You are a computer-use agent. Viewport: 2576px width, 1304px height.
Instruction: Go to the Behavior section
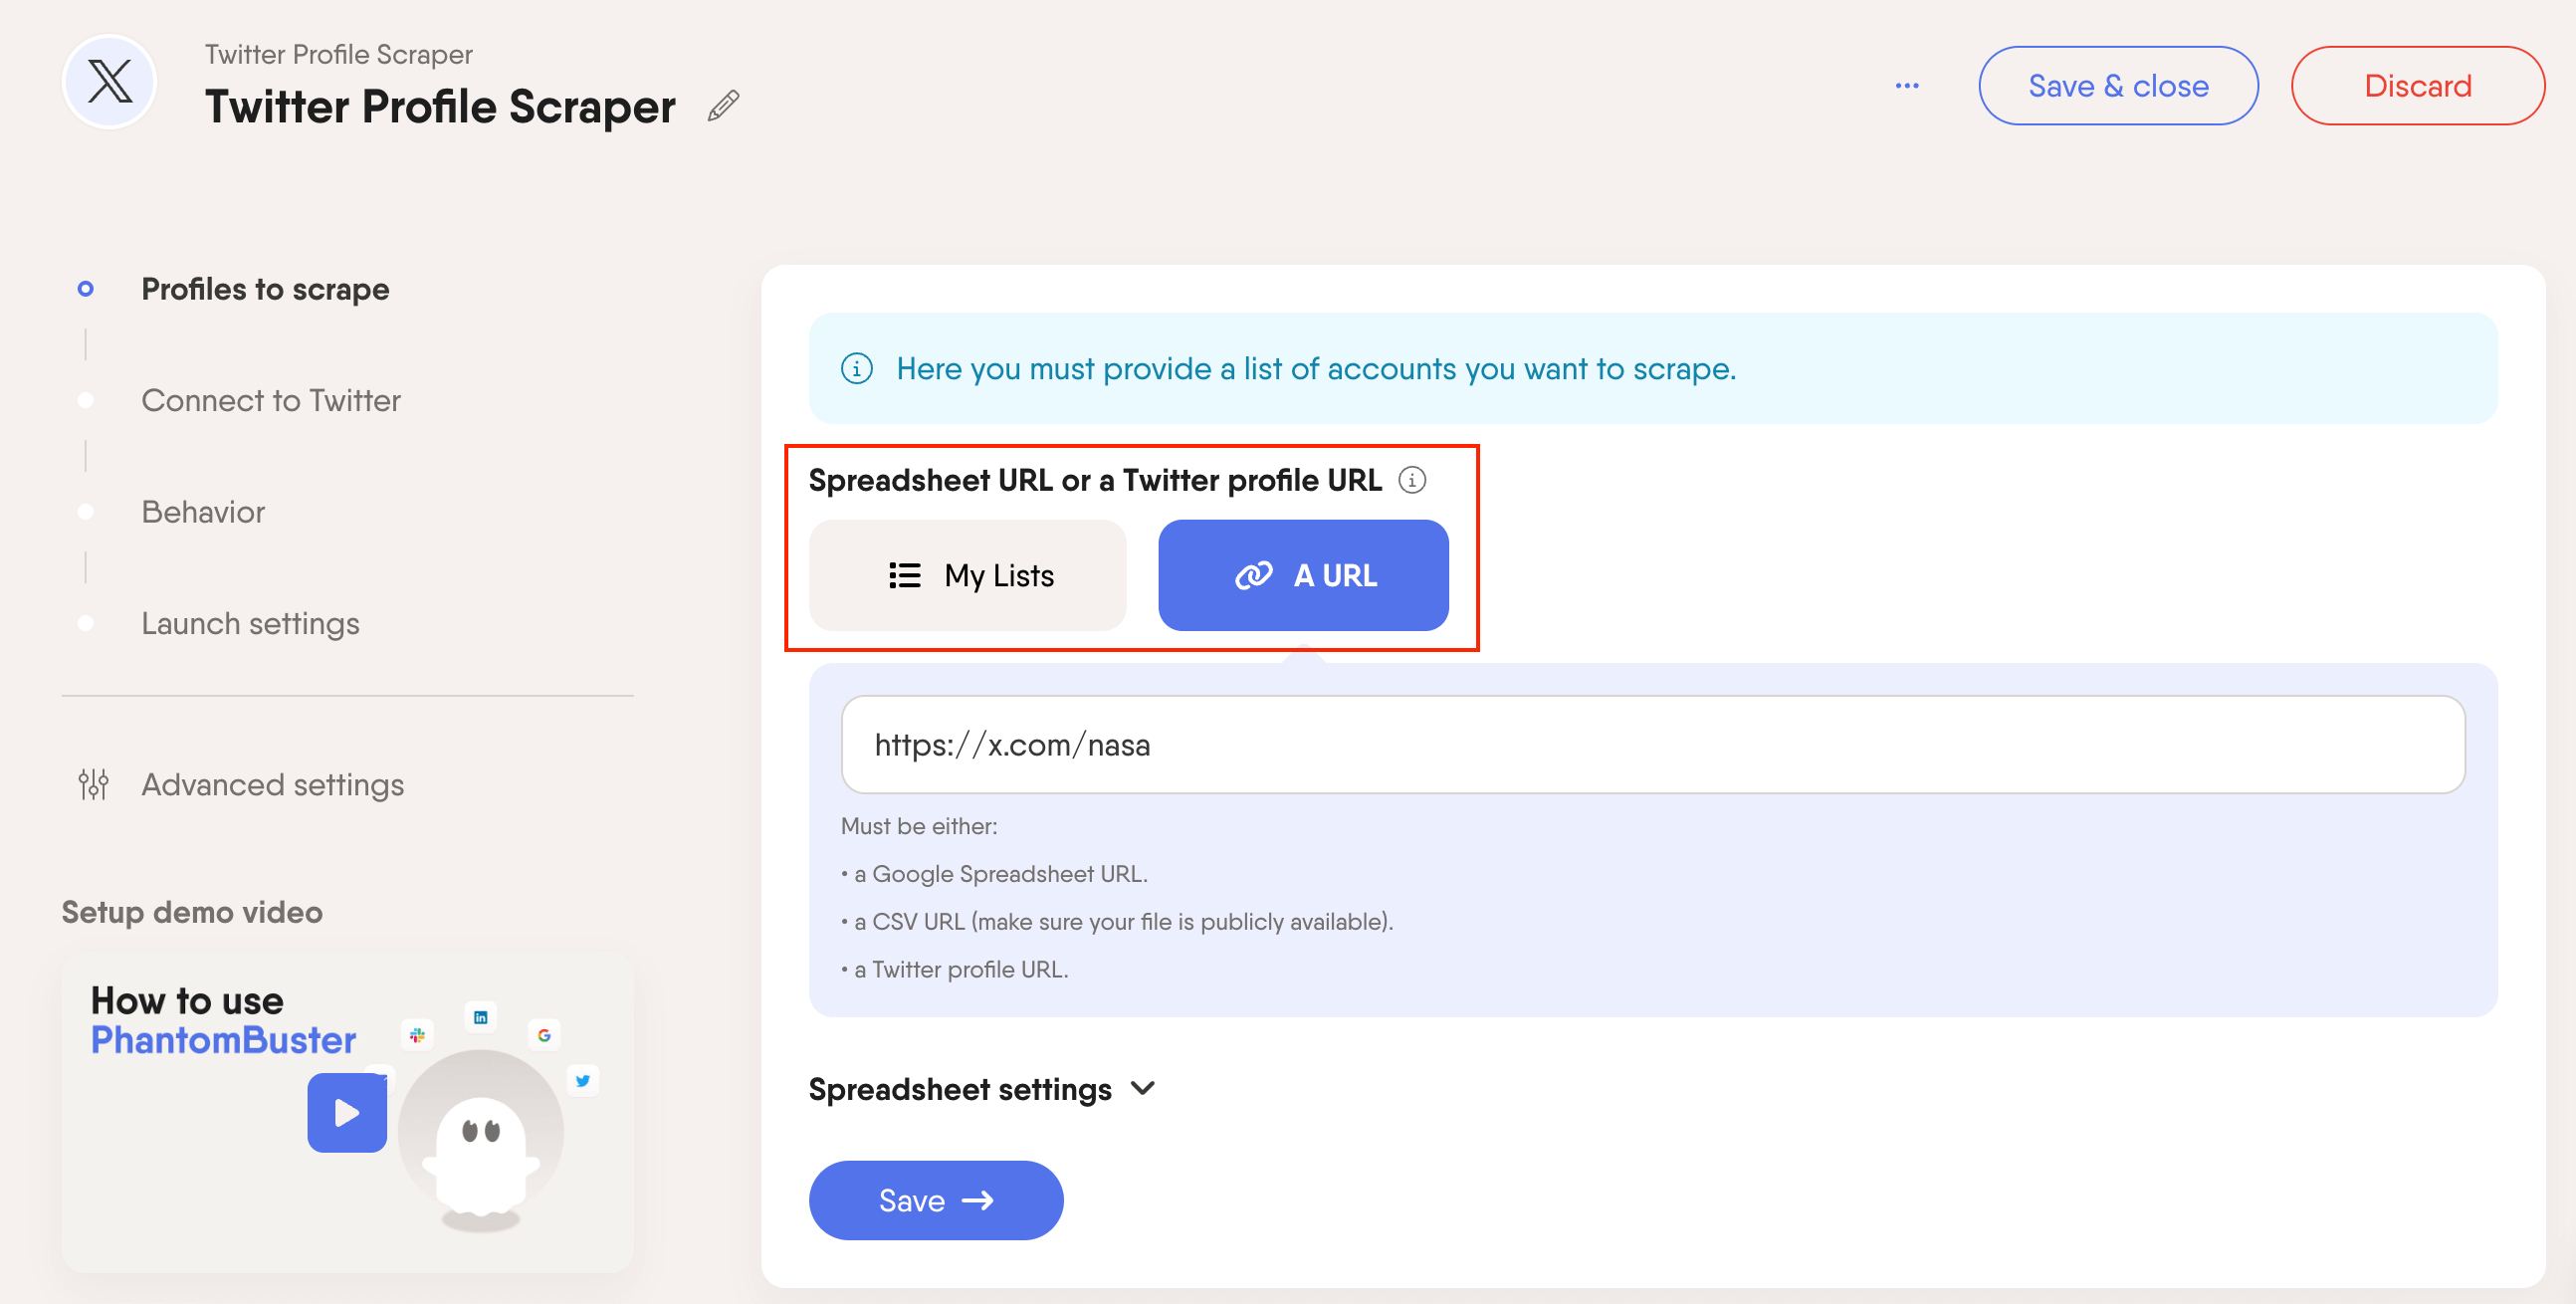click(x=202, y=512)
